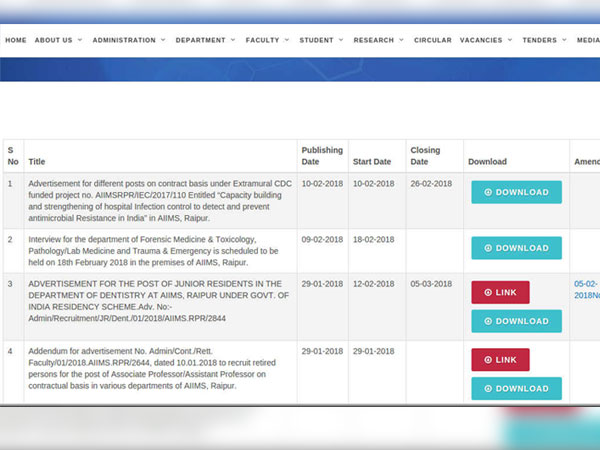Open the HOME menu item
600x450 pixels.
coord(16,40)
